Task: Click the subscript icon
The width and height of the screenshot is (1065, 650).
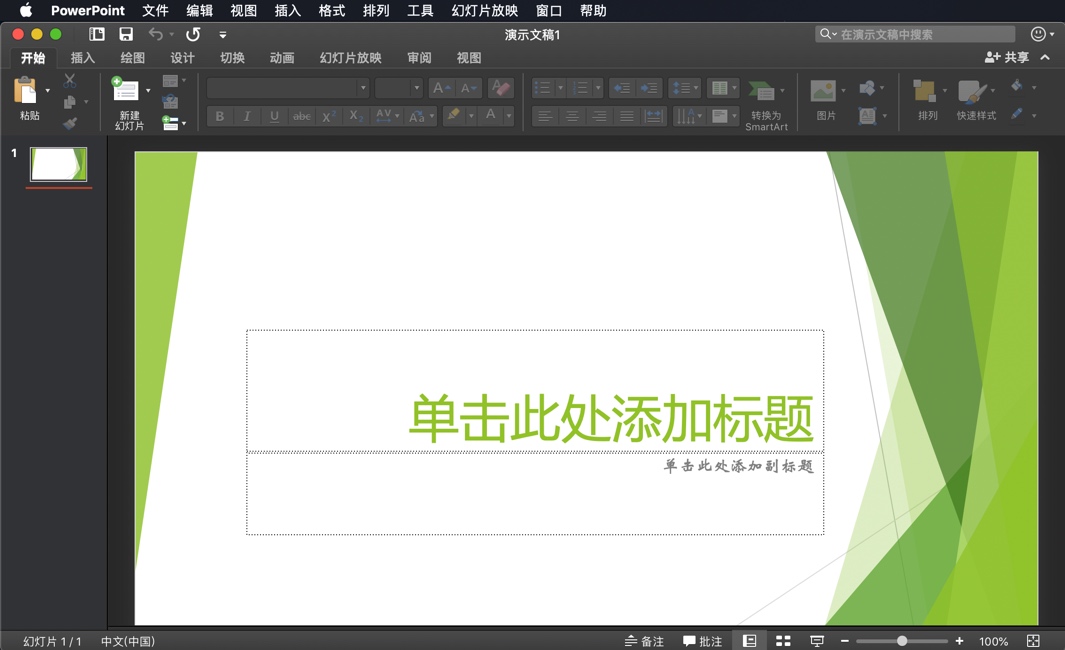Action: tap(355, 116)
